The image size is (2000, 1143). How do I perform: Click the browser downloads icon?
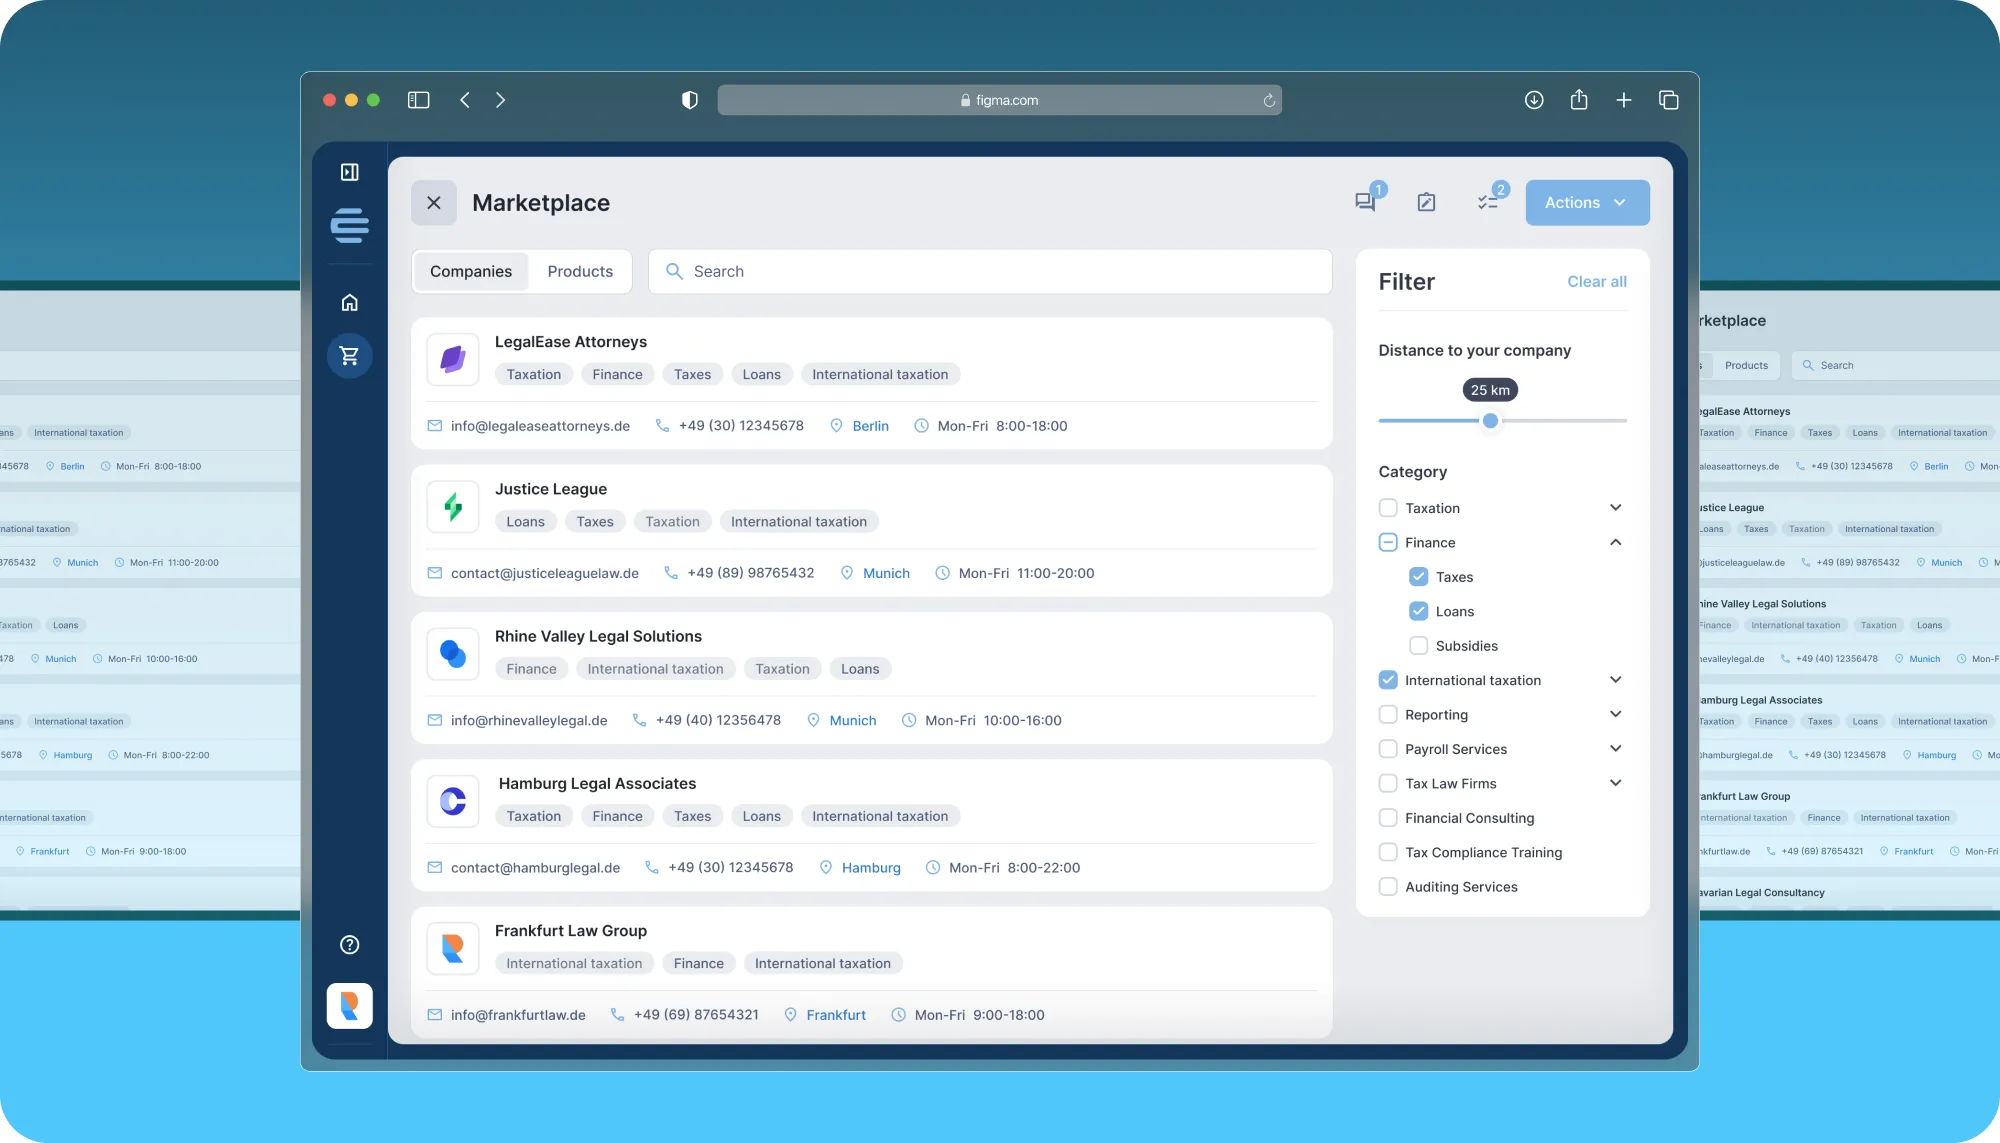(1533, 100)
